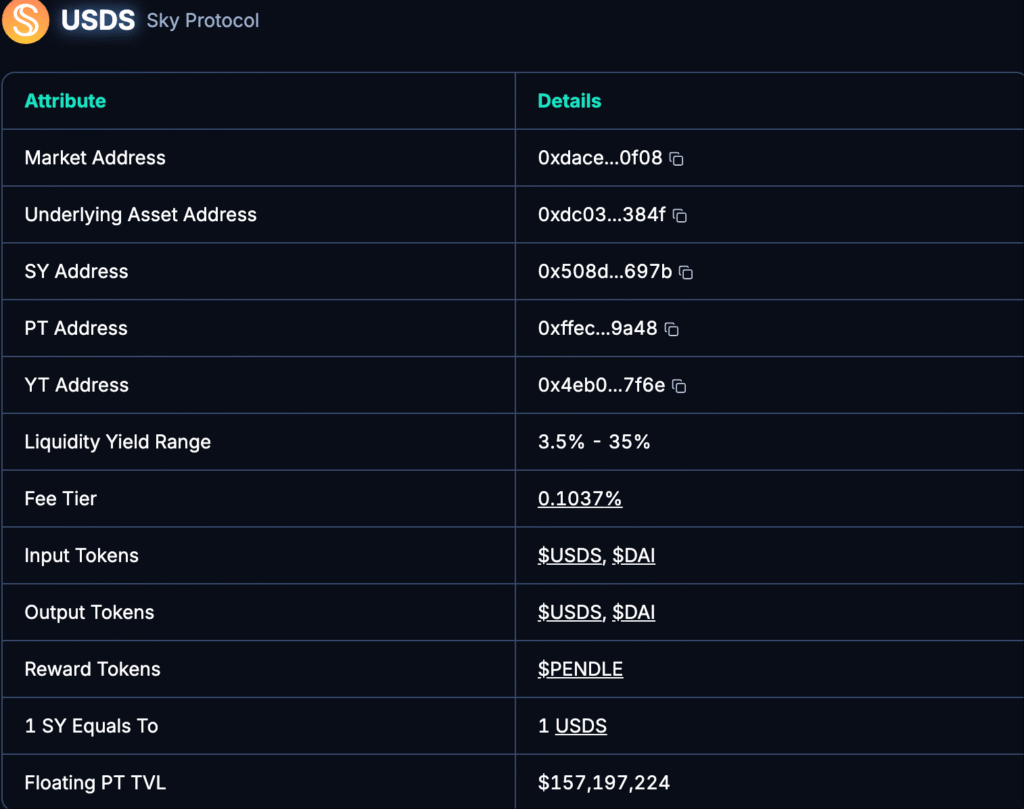Click the 0xdc03...384f address text
Viewport: 1024px width, 809px height.
[x=601, y=214]
